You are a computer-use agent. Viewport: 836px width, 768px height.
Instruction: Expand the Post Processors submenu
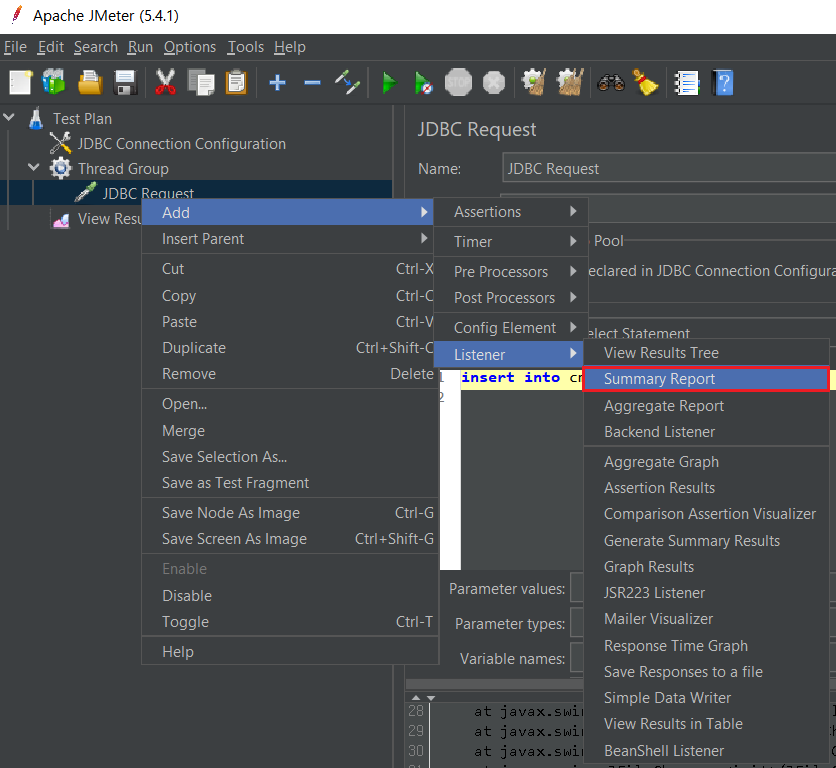(x=511, y=298)
